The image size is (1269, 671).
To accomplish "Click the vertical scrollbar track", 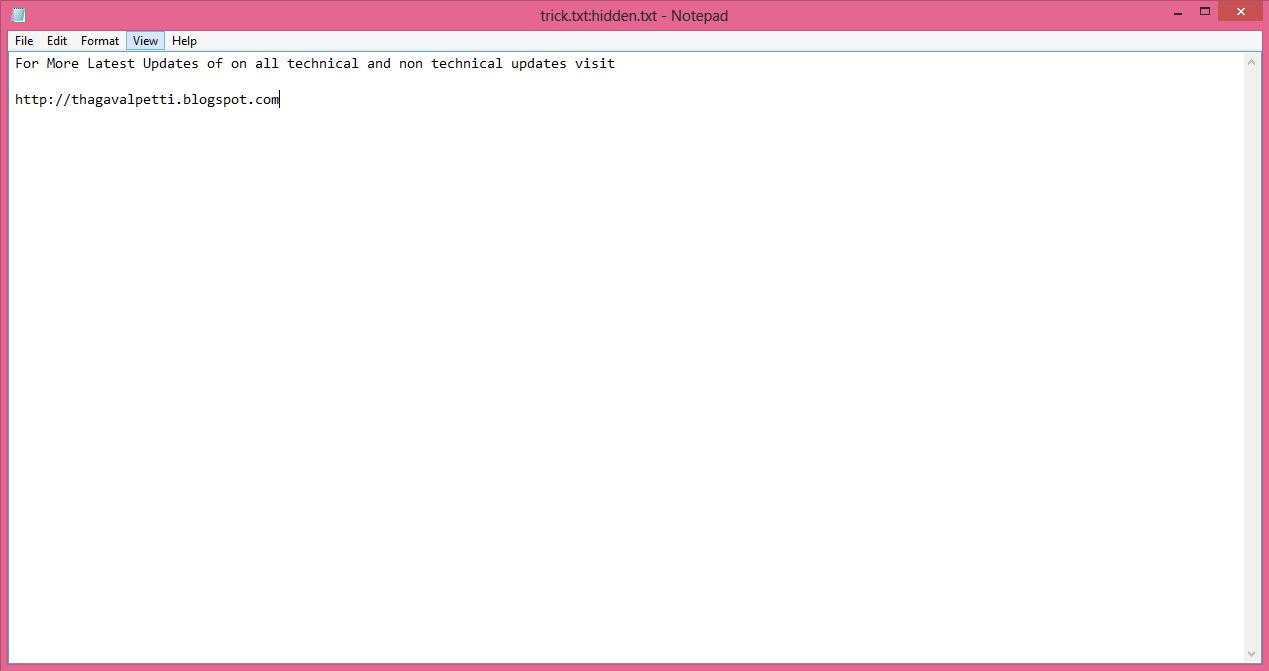I will coord(1252,350).
